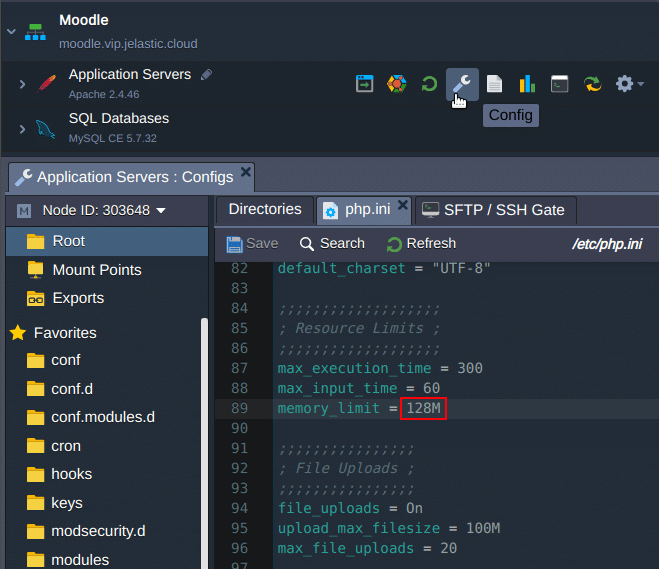This screenshot has height=569, width=659.
Task: Select the Mount Points item
Action: tap(96, 270)
